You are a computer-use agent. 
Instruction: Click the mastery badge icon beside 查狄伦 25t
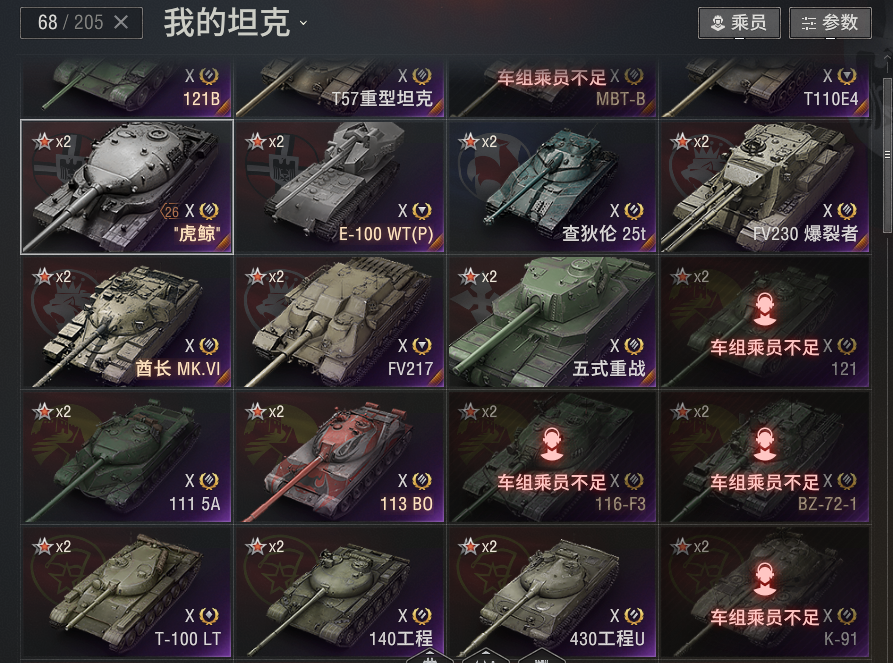click(634, 211)
